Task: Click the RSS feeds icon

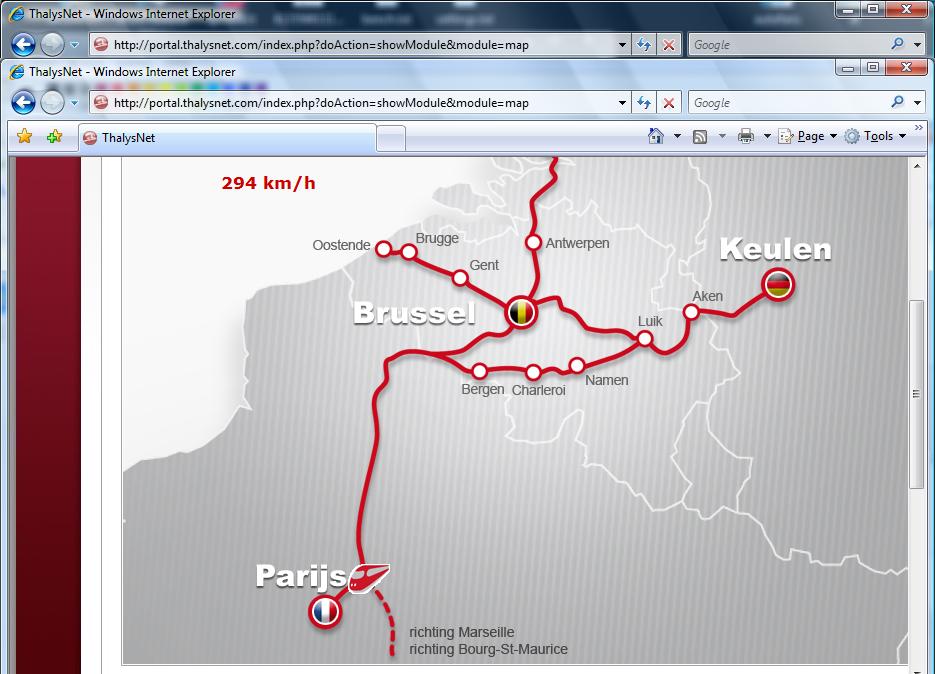Action: 699,137
